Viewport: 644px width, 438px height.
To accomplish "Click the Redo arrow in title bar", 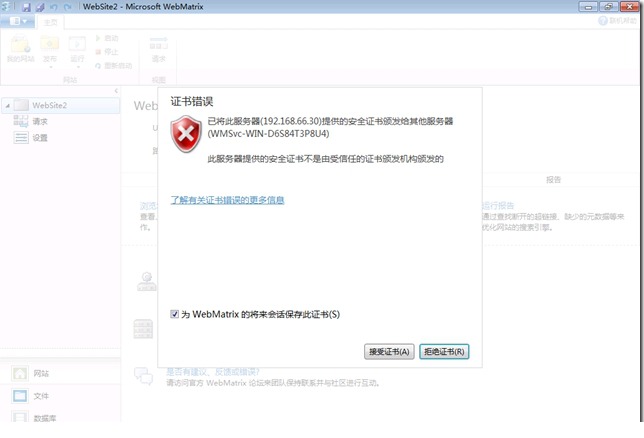I will [67, 7].
